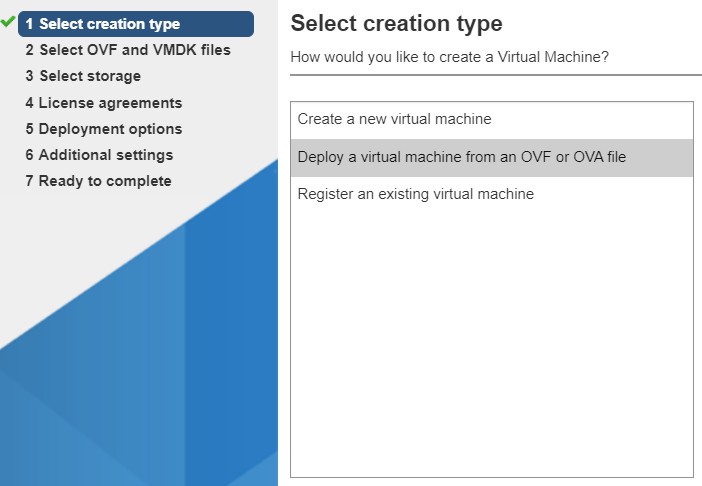
Task: Click the number 1 in the highlighted step
Action: point(30,24)
